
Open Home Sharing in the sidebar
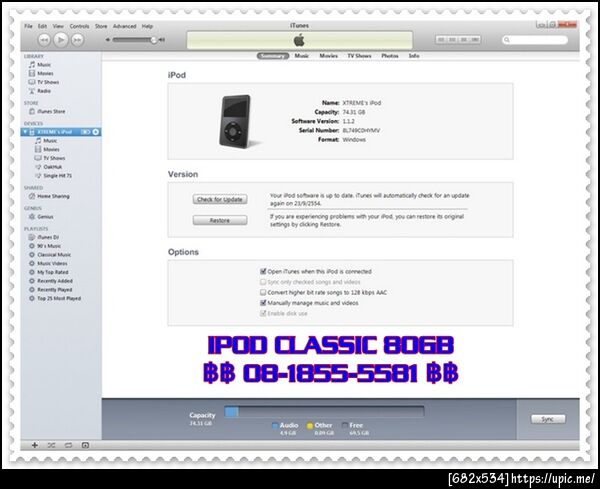tap(49, 196)
